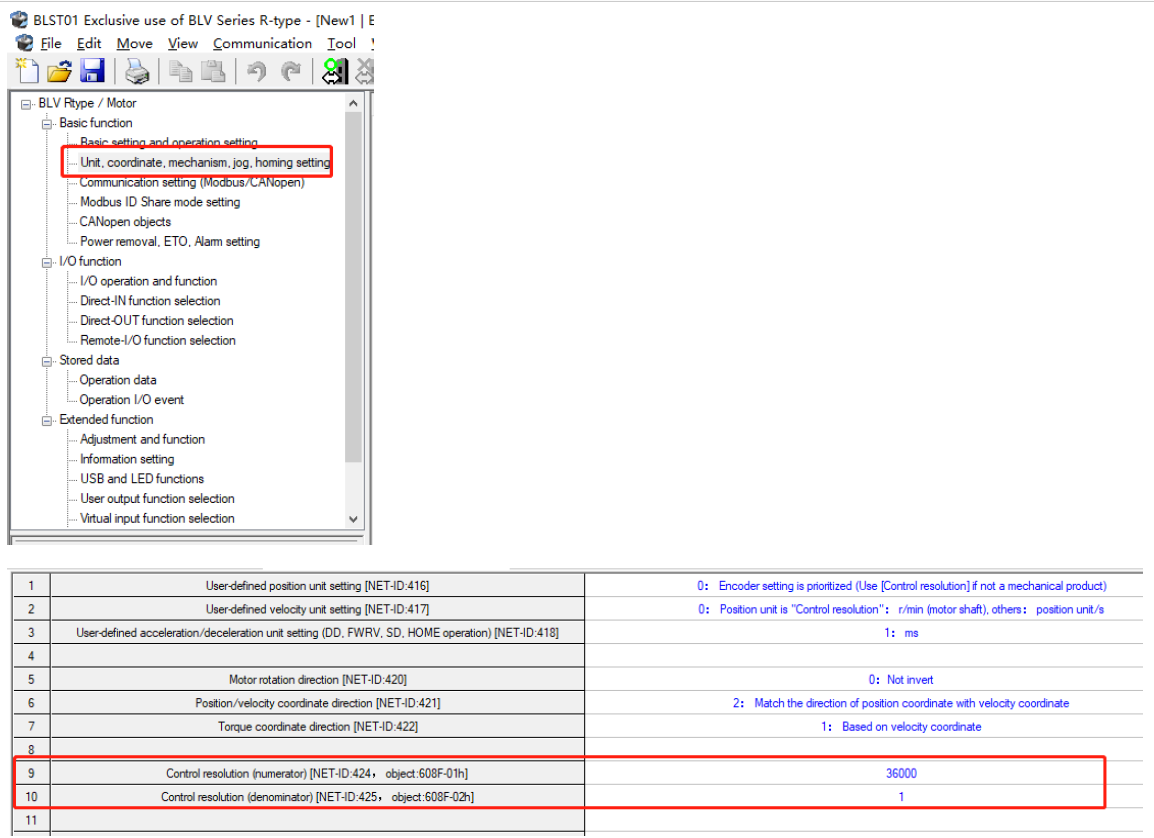Viewport: 1154px width, 838px height.
Task: Click the Open folder toolbar icon
Action: point(60,71)
